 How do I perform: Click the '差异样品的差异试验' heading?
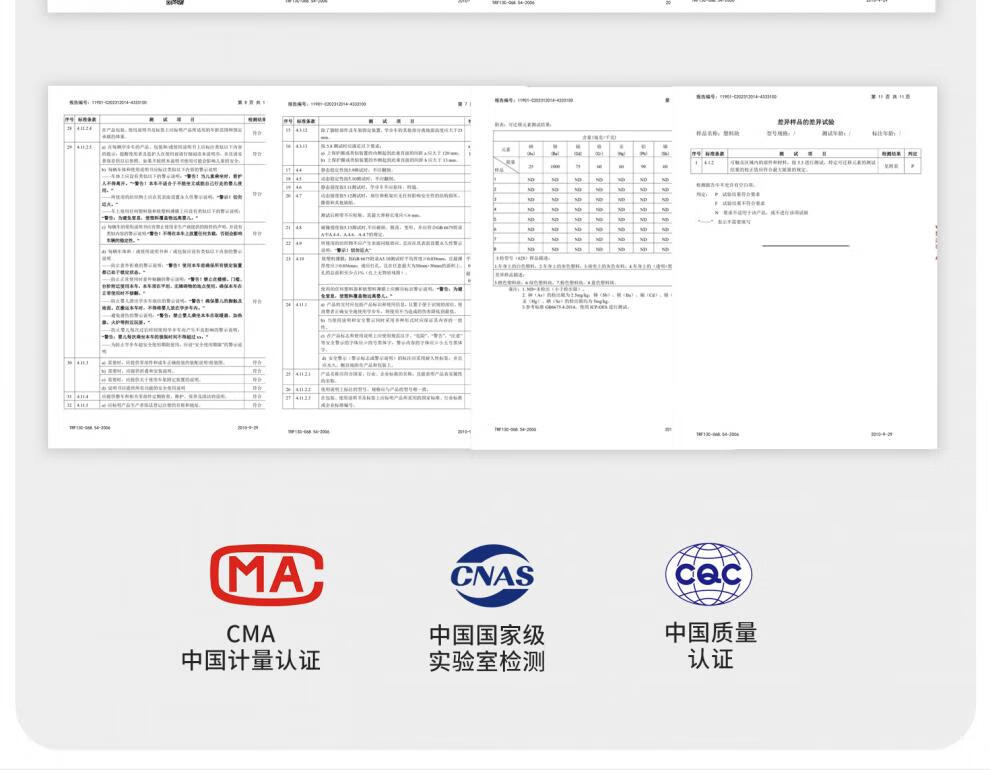click(806, 122)
